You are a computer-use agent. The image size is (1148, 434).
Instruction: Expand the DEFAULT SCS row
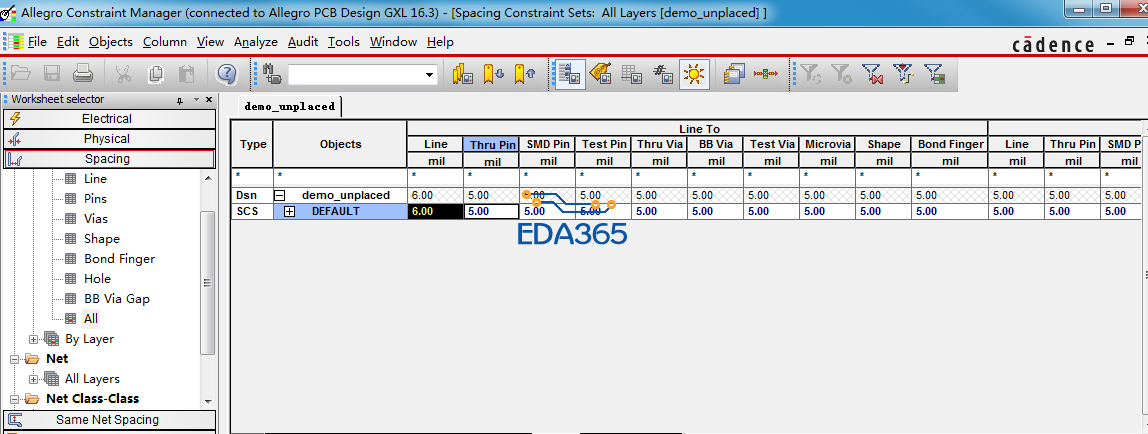[x=289, y=211]
